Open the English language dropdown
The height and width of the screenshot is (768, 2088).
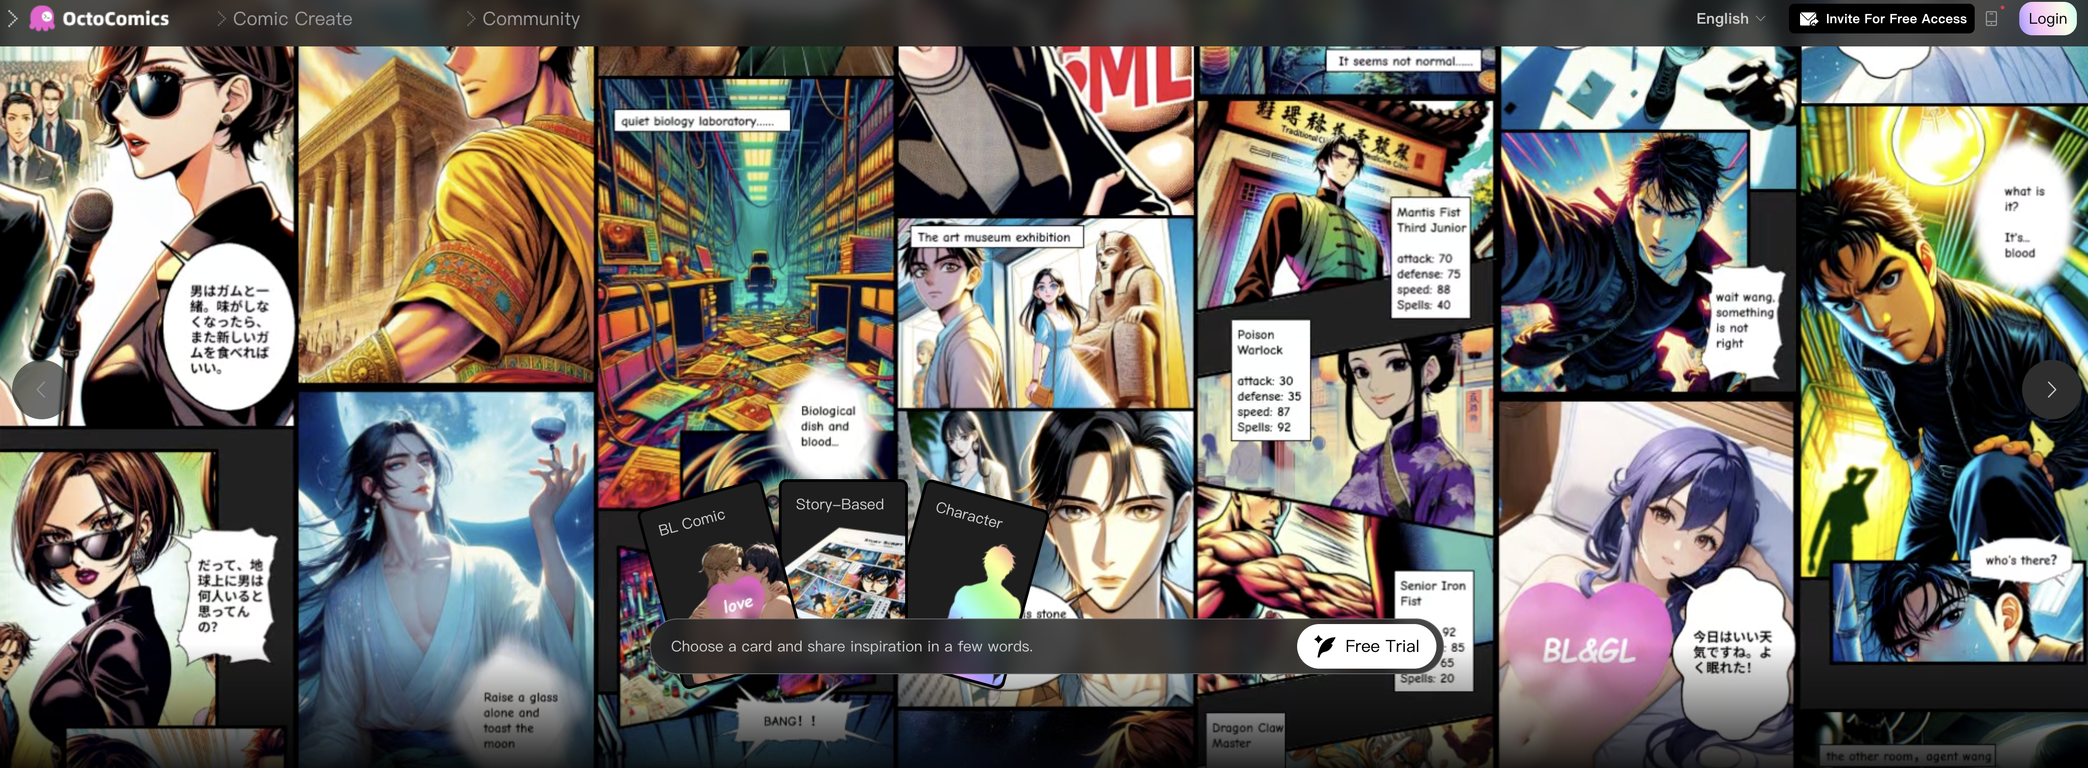[x=1730, y=19]
